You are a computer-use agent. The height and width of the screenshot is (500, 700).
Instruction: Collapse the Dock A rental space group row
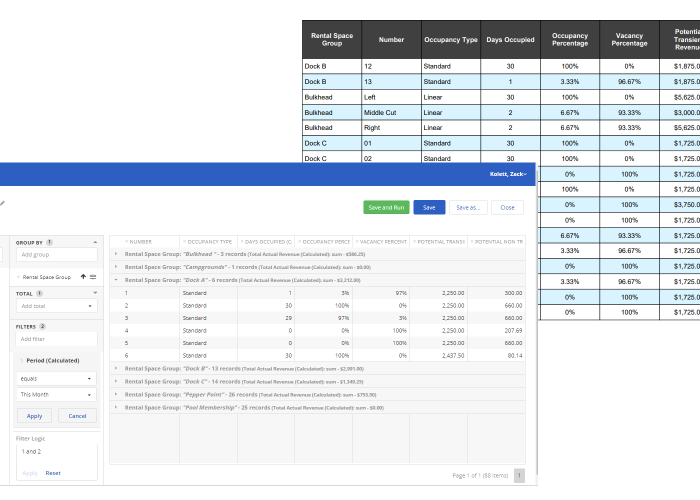point(116,280)
